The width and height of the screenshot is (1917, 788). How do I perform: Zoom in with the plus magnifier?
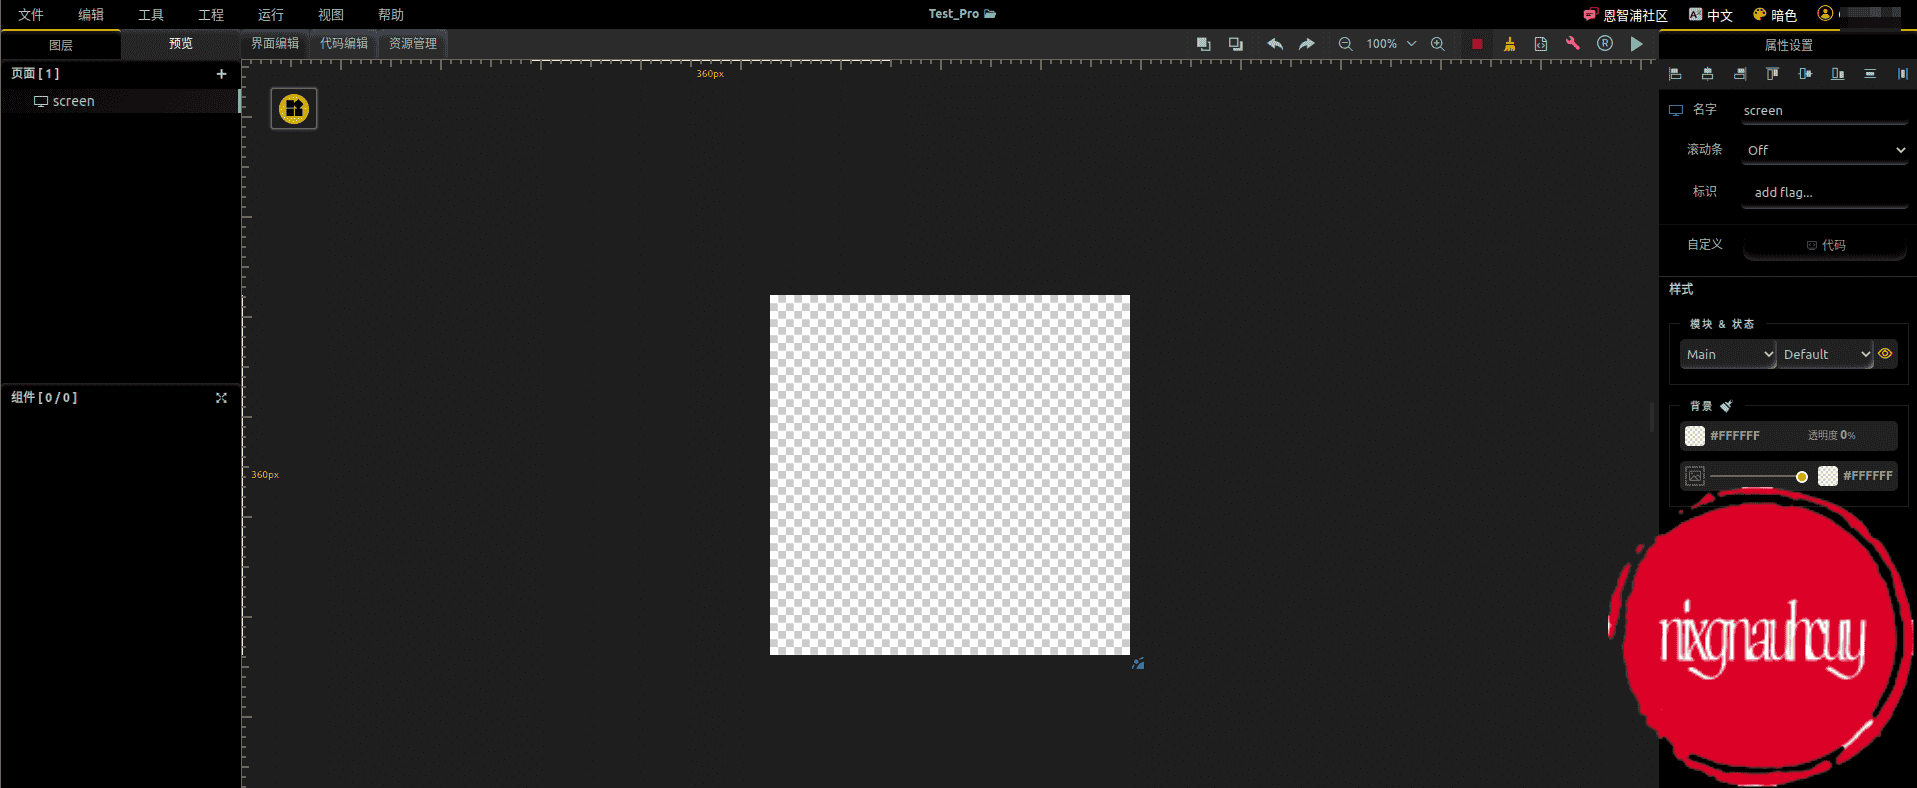(x=1437, y=44)
